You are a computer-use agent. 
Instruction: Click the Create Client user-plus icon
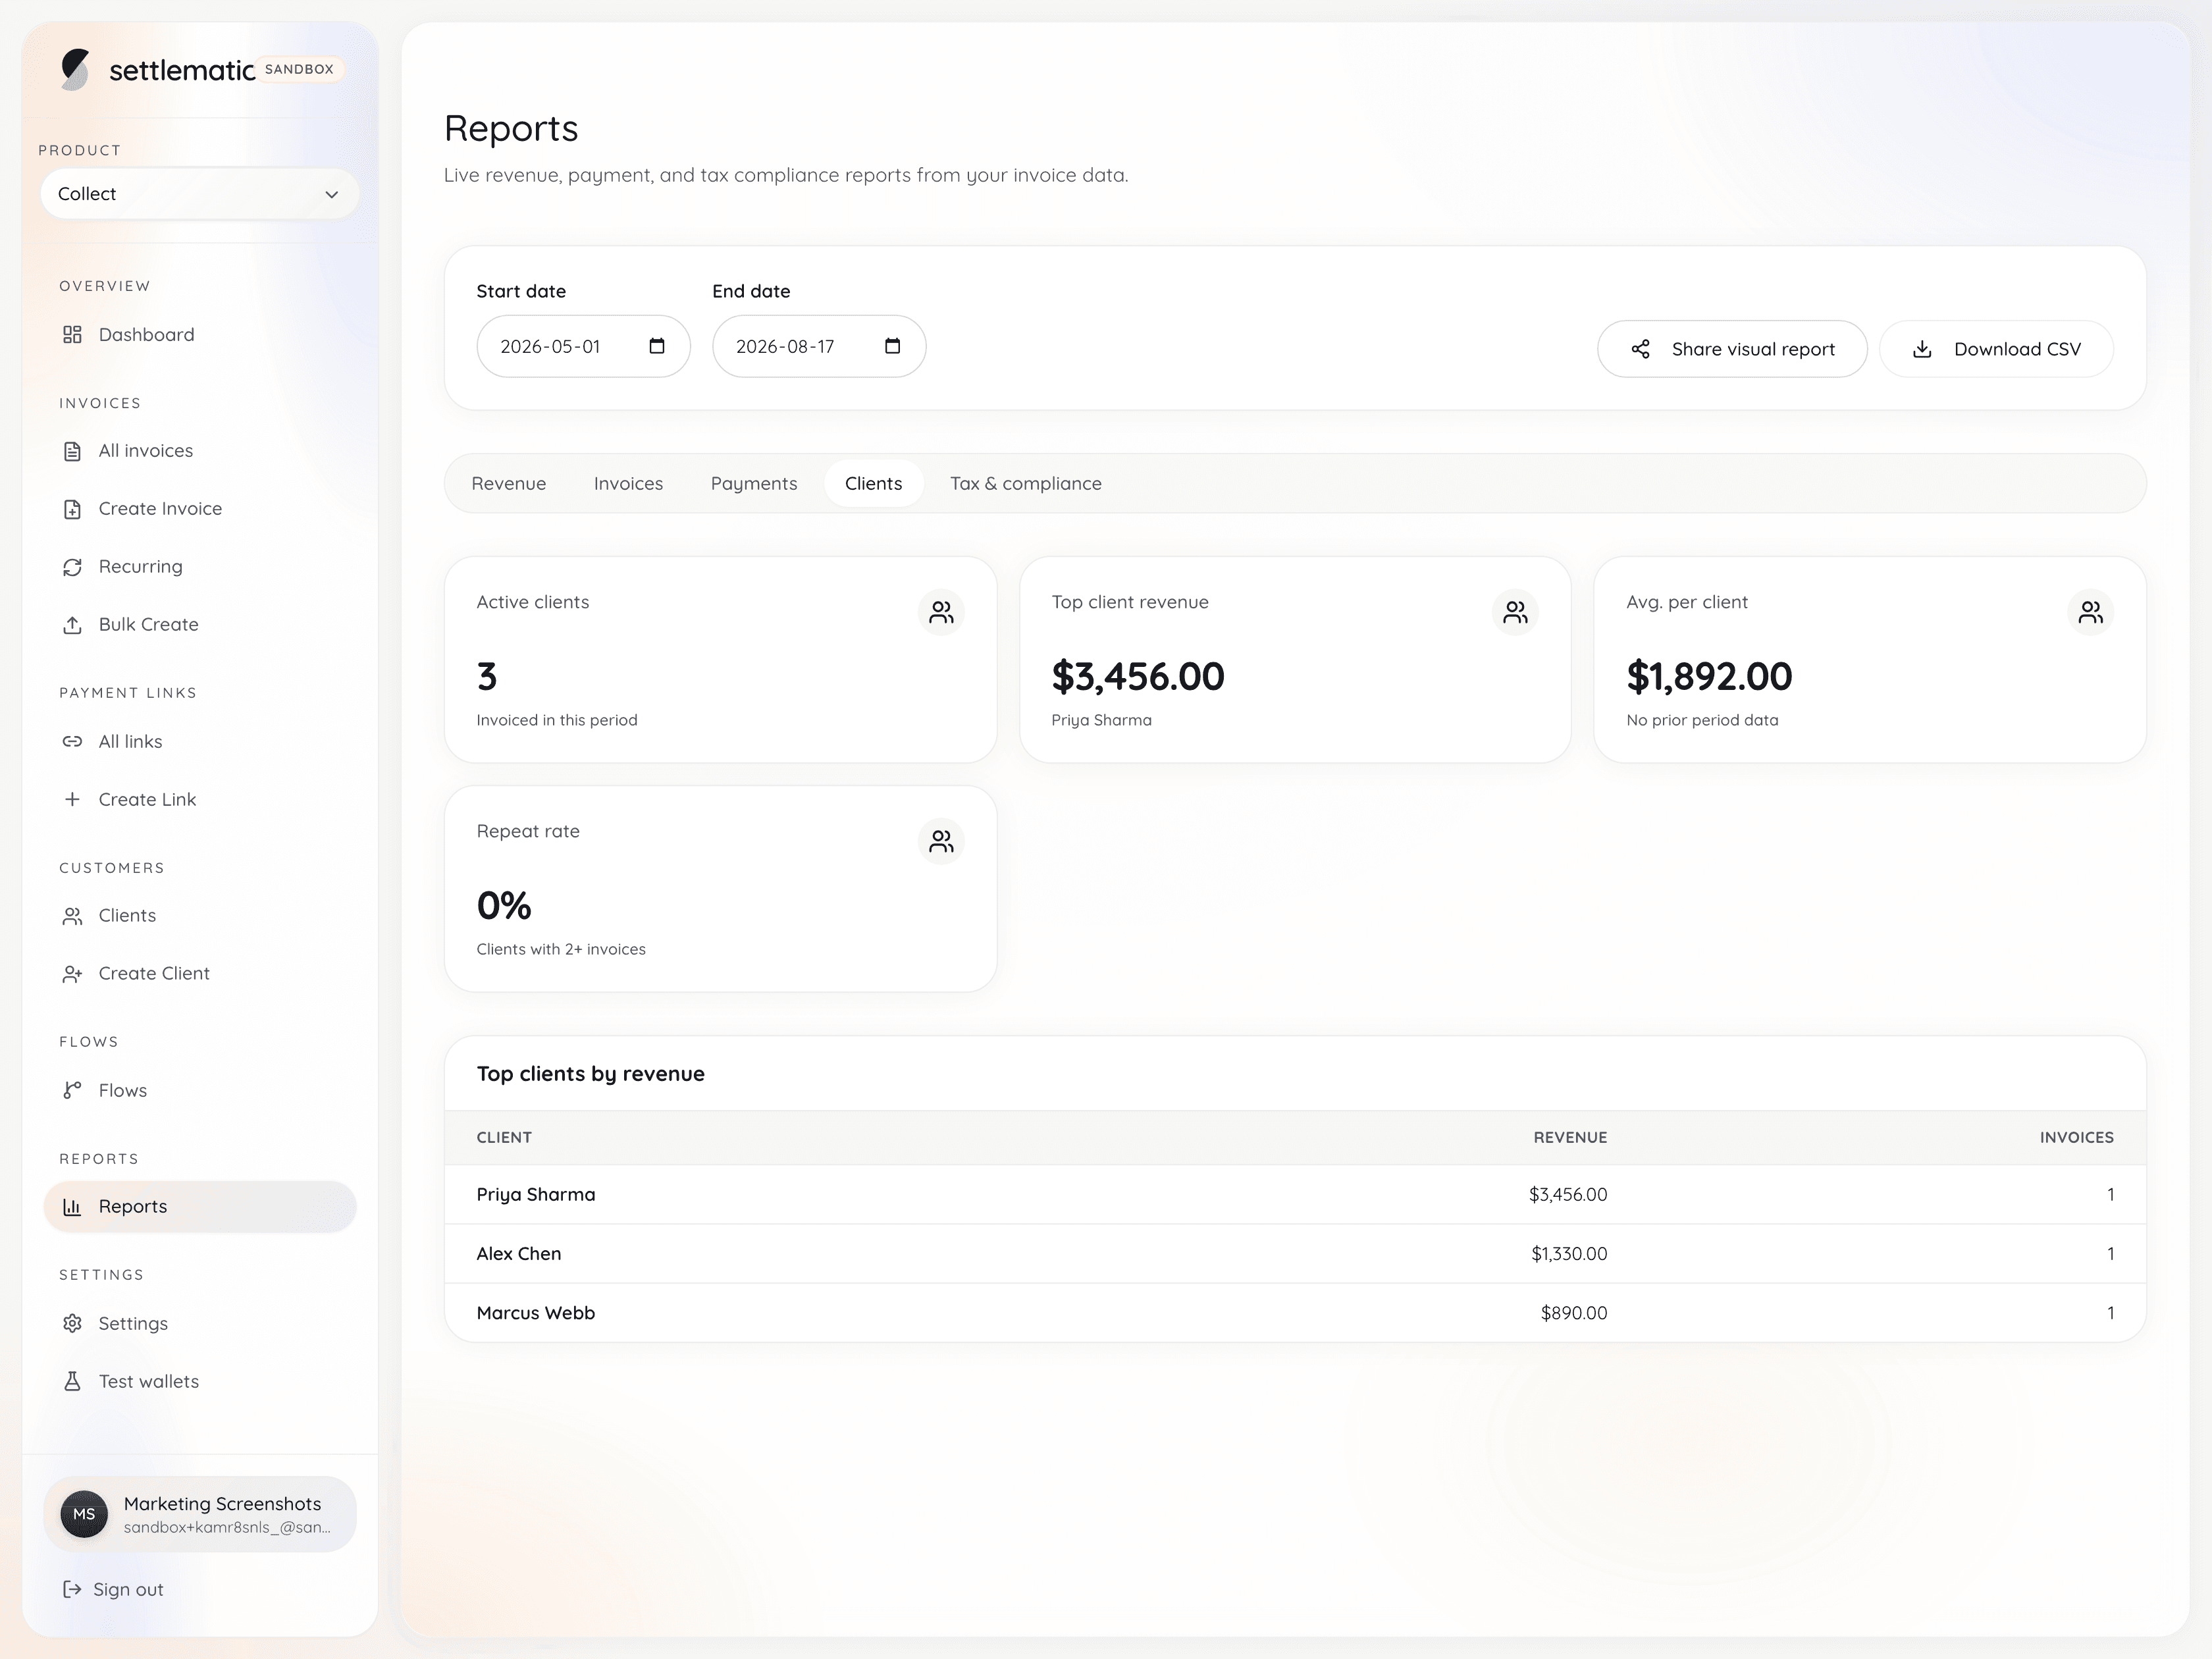pyautogui.click(x=72, y=974)
